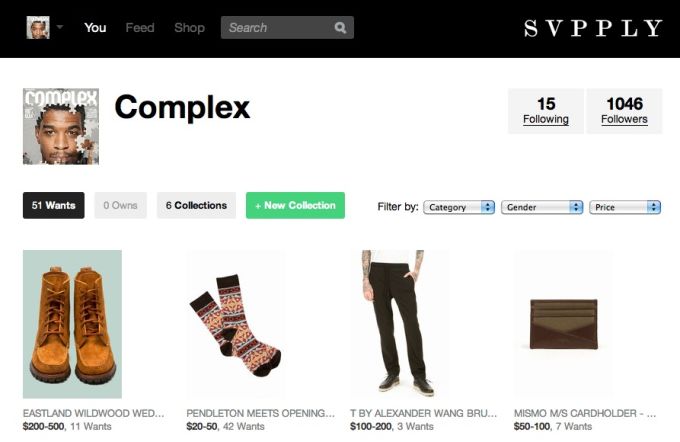
Task: Open the Complex profile picture
Action: (61, 126)
